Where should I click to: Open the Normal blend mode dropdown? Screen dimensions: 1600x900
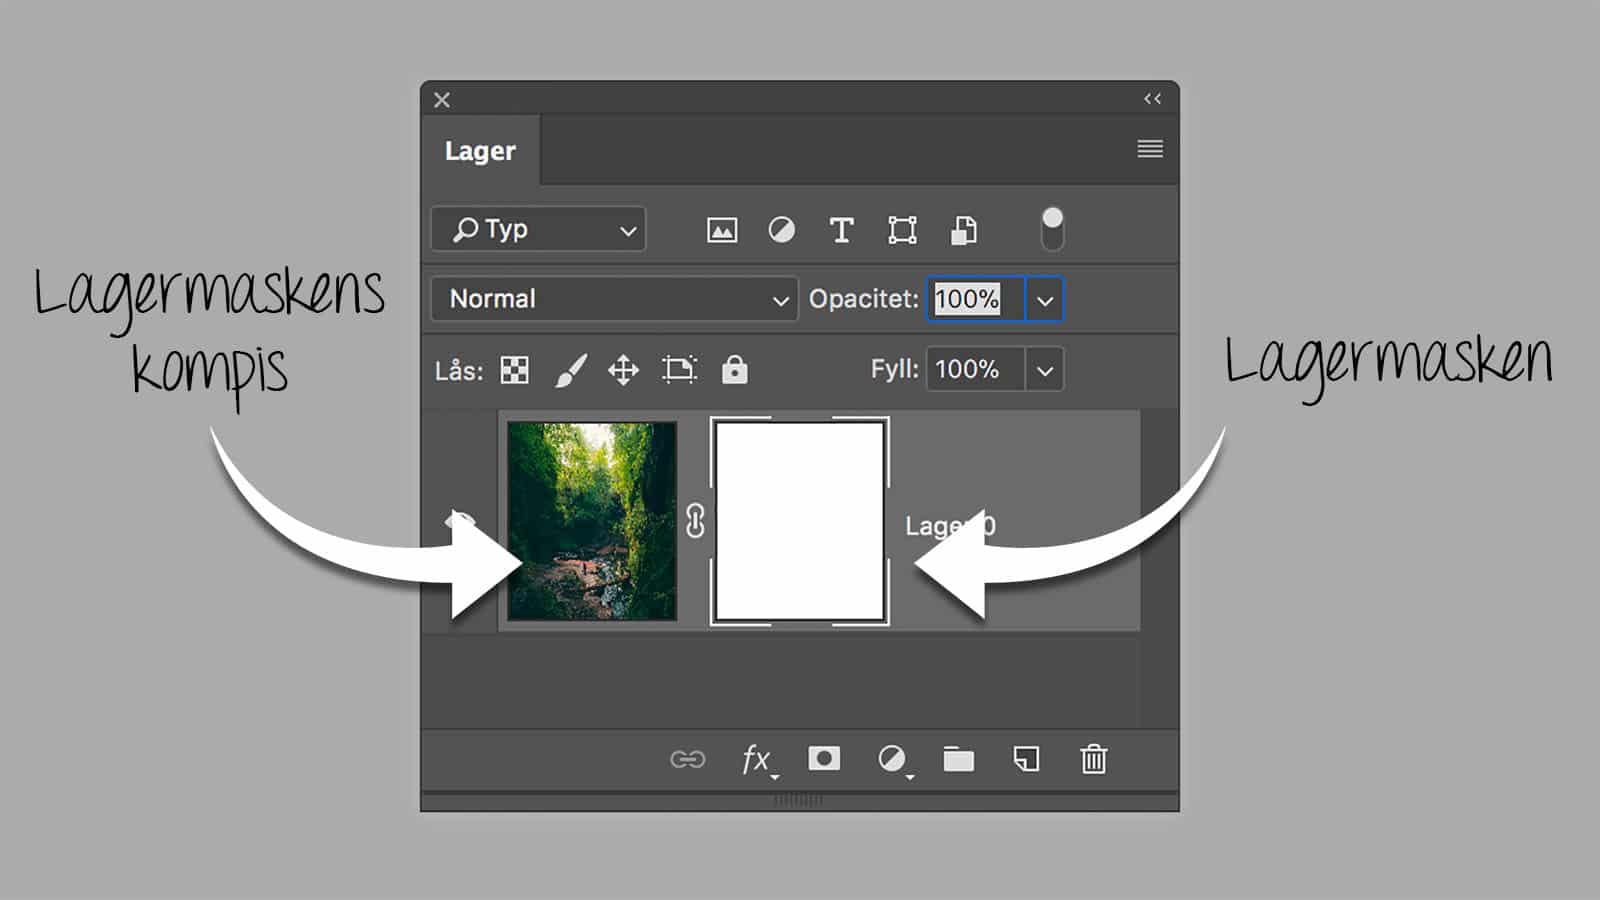pos(614,299)
